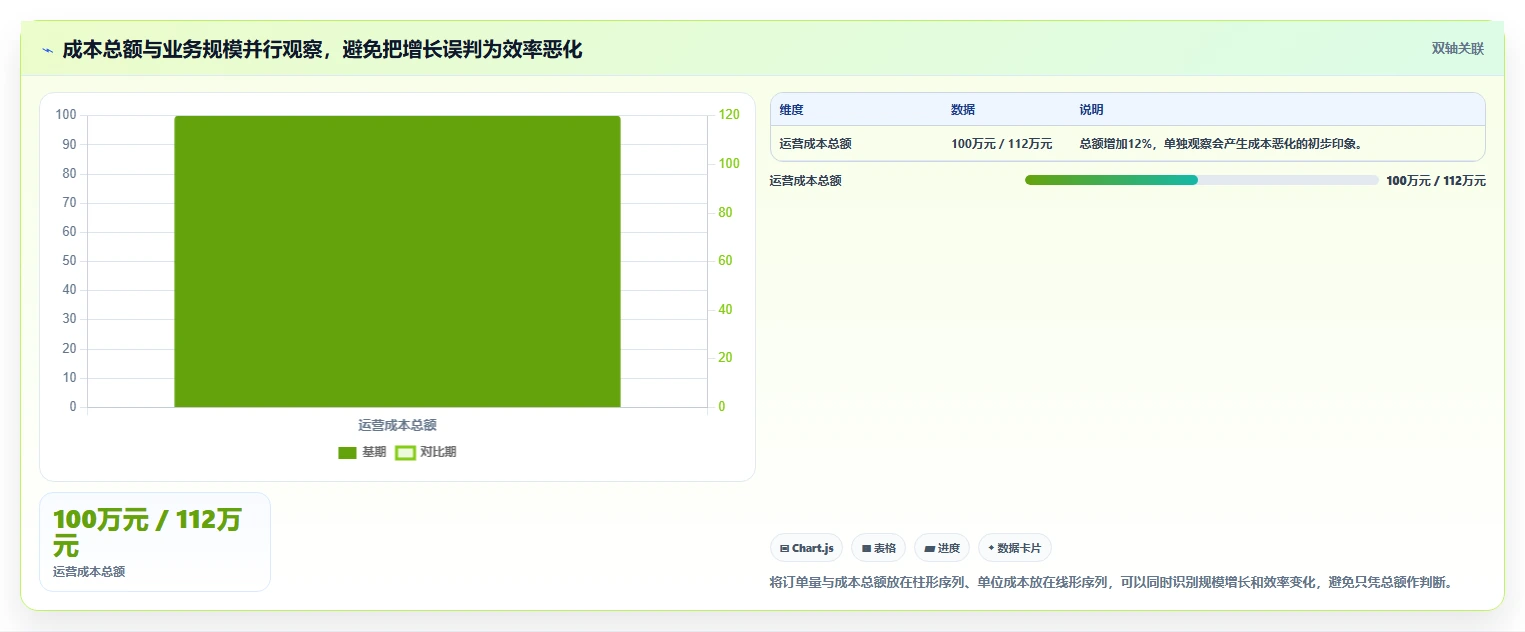Select the 运营成本总额 cell in the table row
Image resolution: width=1525 pixels, height=632 pixels.
tap(816, 144)
